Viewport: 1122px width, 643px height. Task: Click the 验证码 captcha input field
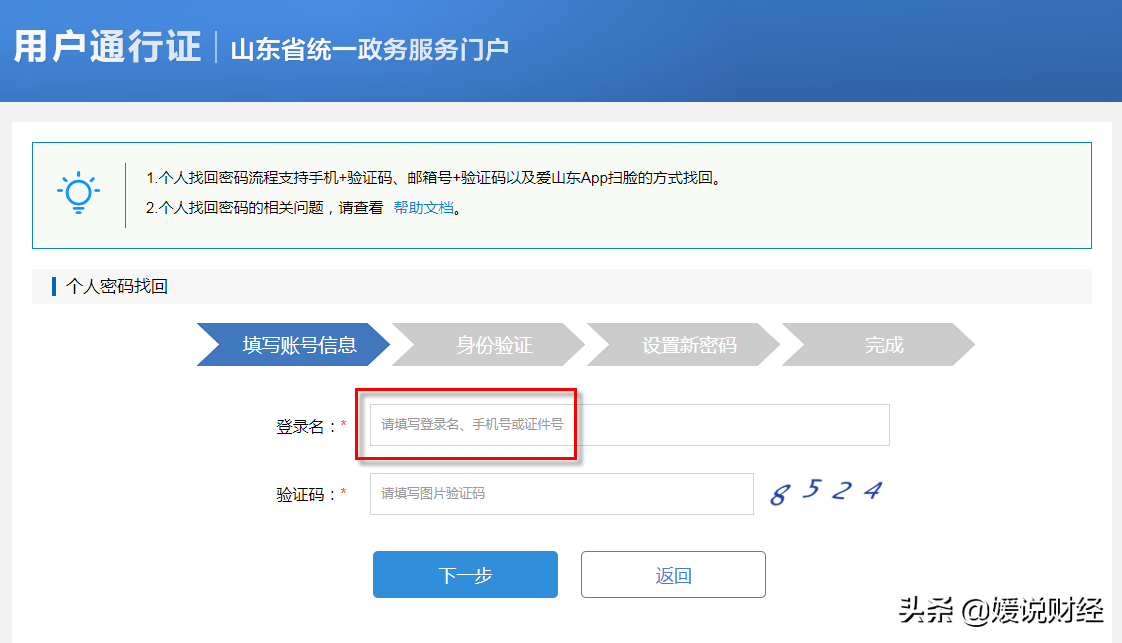coord(562,494)
